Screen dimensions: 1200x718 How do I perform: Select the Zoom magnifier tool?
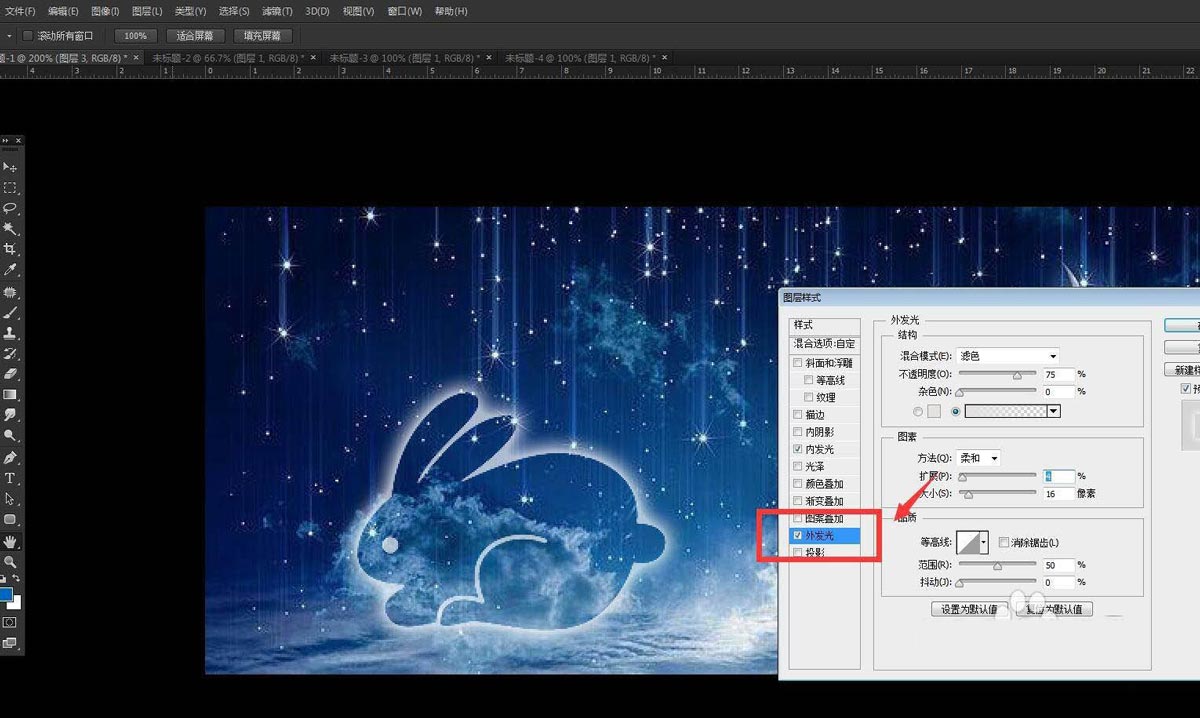point(10,562)
